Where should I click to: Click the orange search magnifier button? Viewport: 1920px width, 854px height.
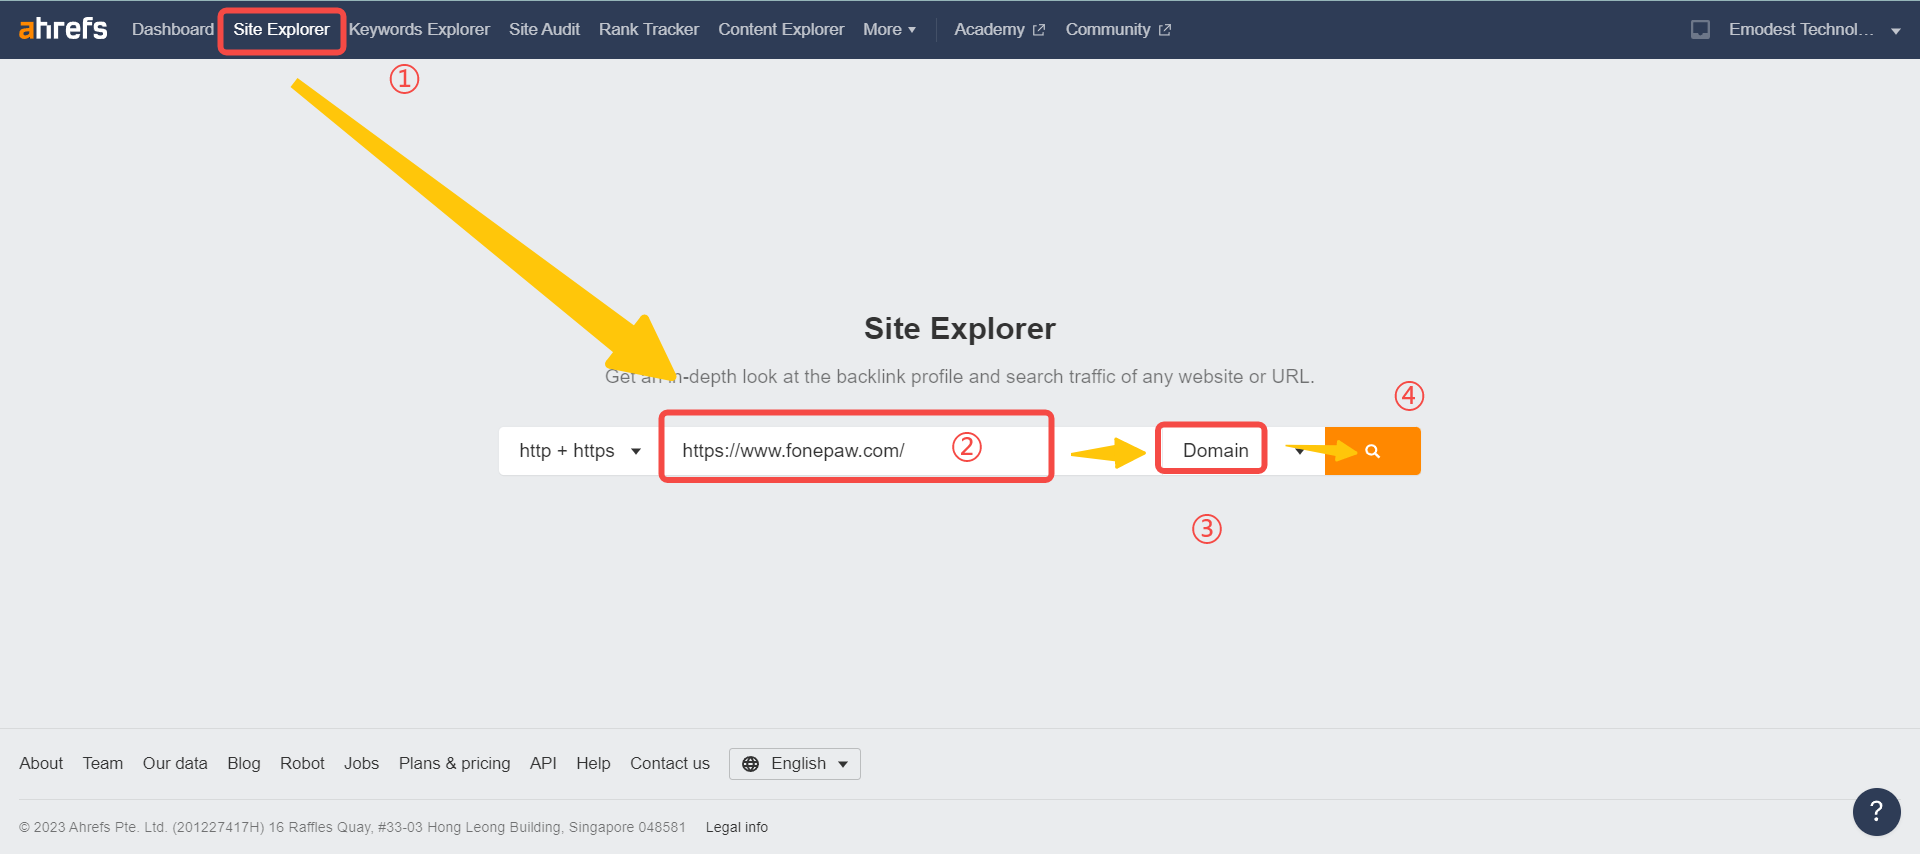point(1373,451)
